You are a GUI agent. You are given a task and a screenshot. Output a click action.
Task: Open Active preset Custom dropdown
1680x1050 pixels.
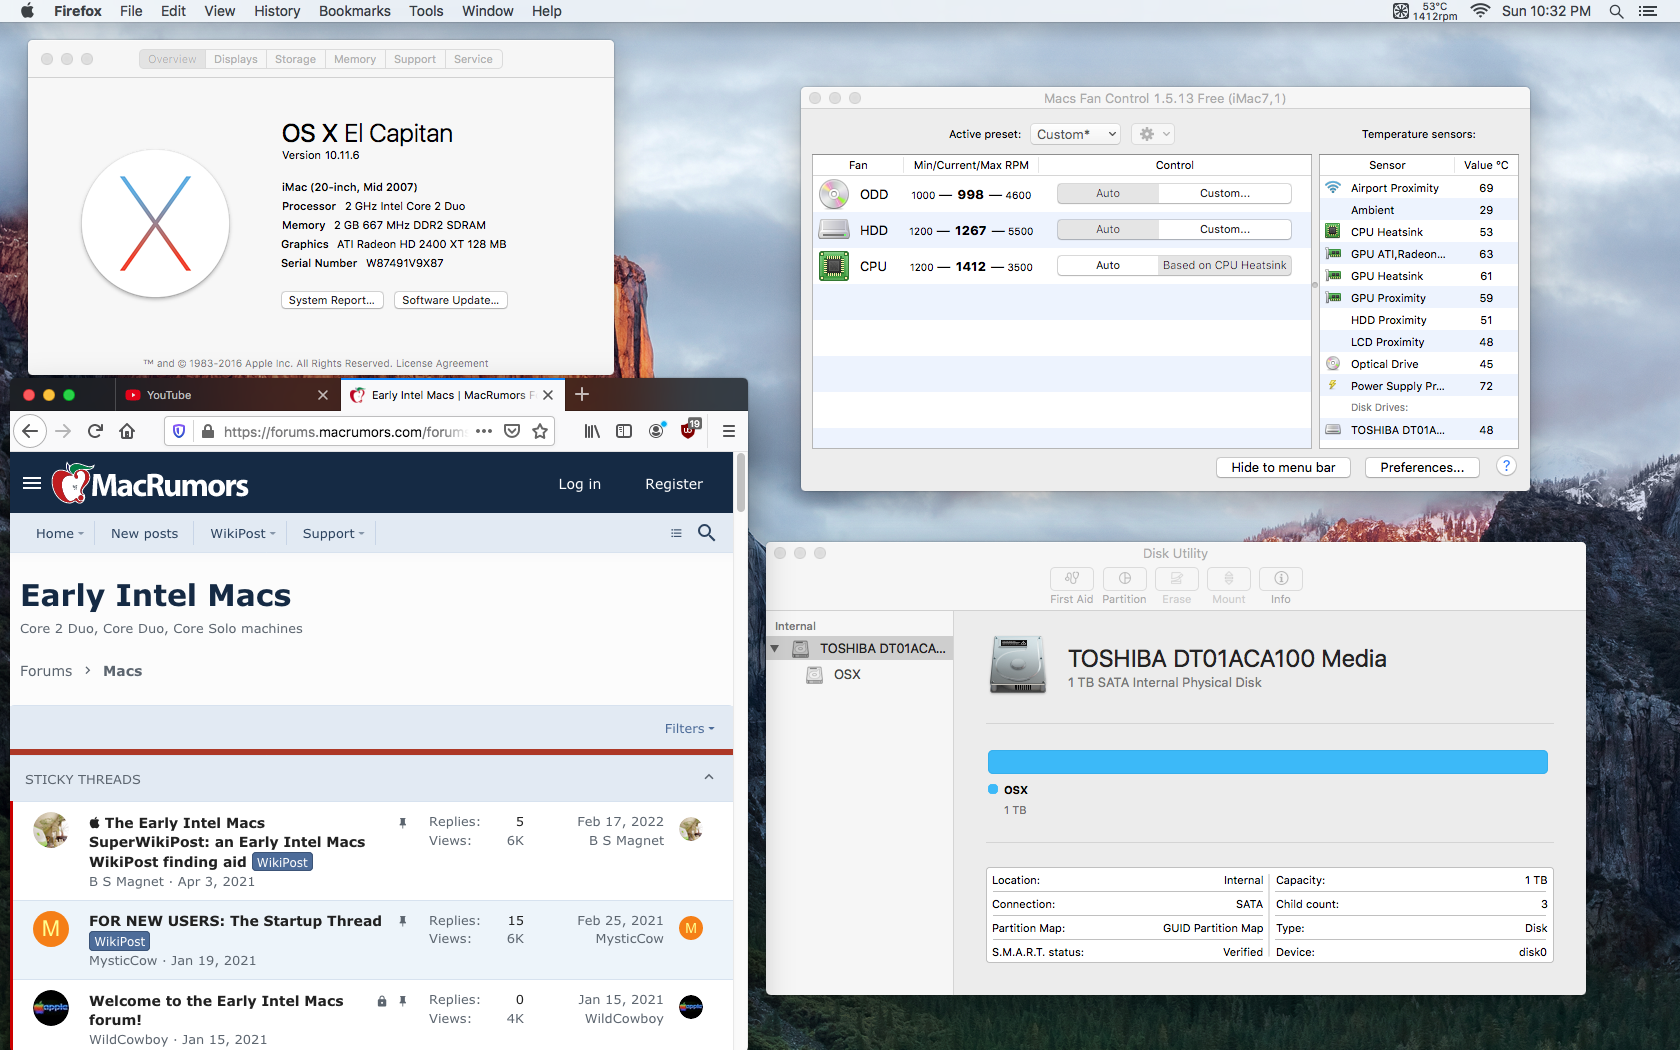[1076, 134]
